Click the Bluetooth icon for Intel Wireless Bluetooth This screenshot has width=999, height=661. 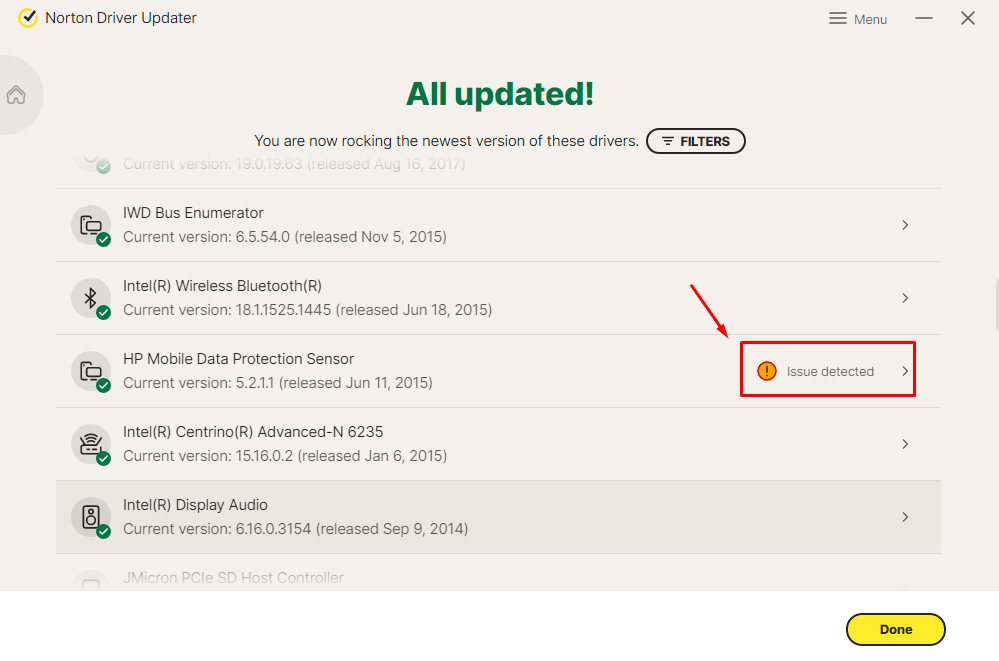[91, 298]
